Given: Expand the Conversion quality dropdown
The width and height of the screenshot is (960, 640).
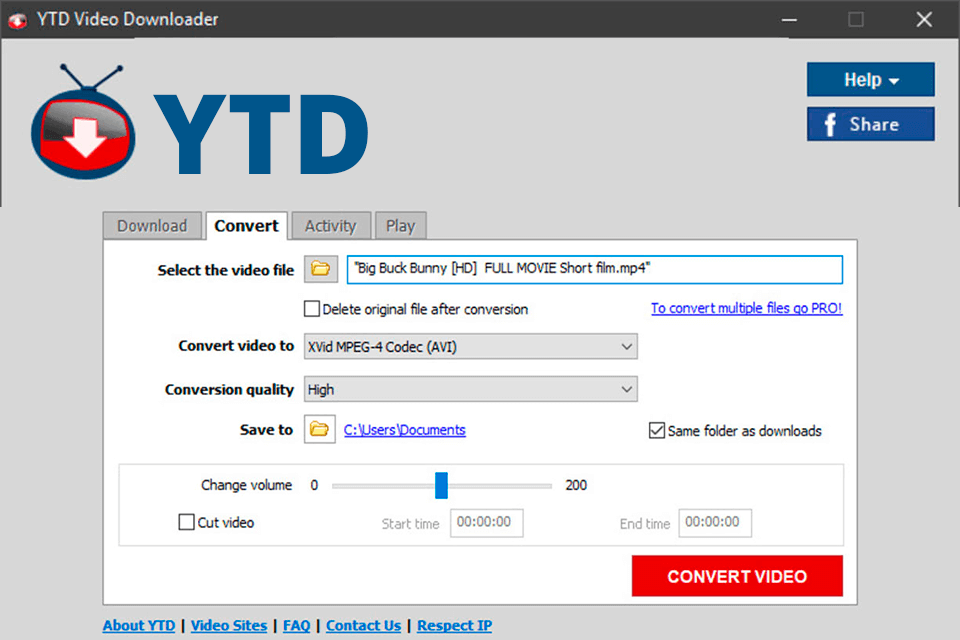Looking at the screenshot, I should [470, 390].
